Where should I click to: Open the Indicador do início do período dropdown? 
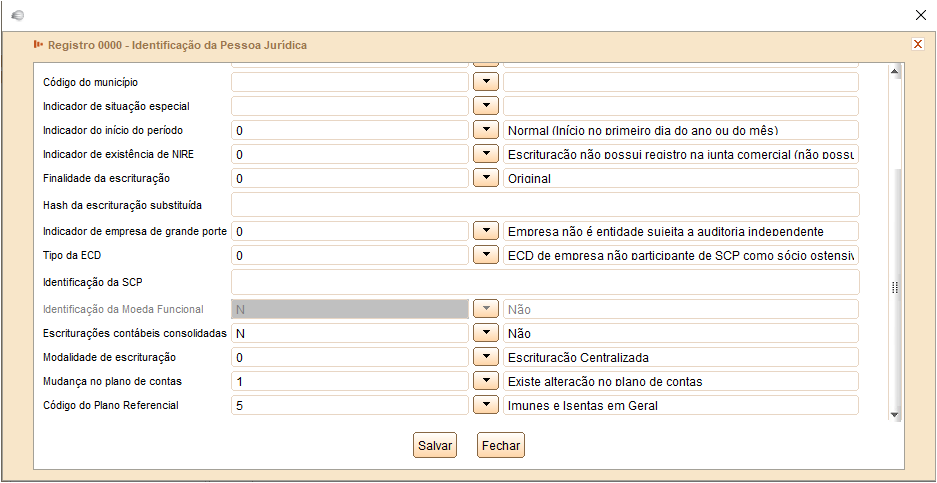pyautogui.click(x=485, y=130)
